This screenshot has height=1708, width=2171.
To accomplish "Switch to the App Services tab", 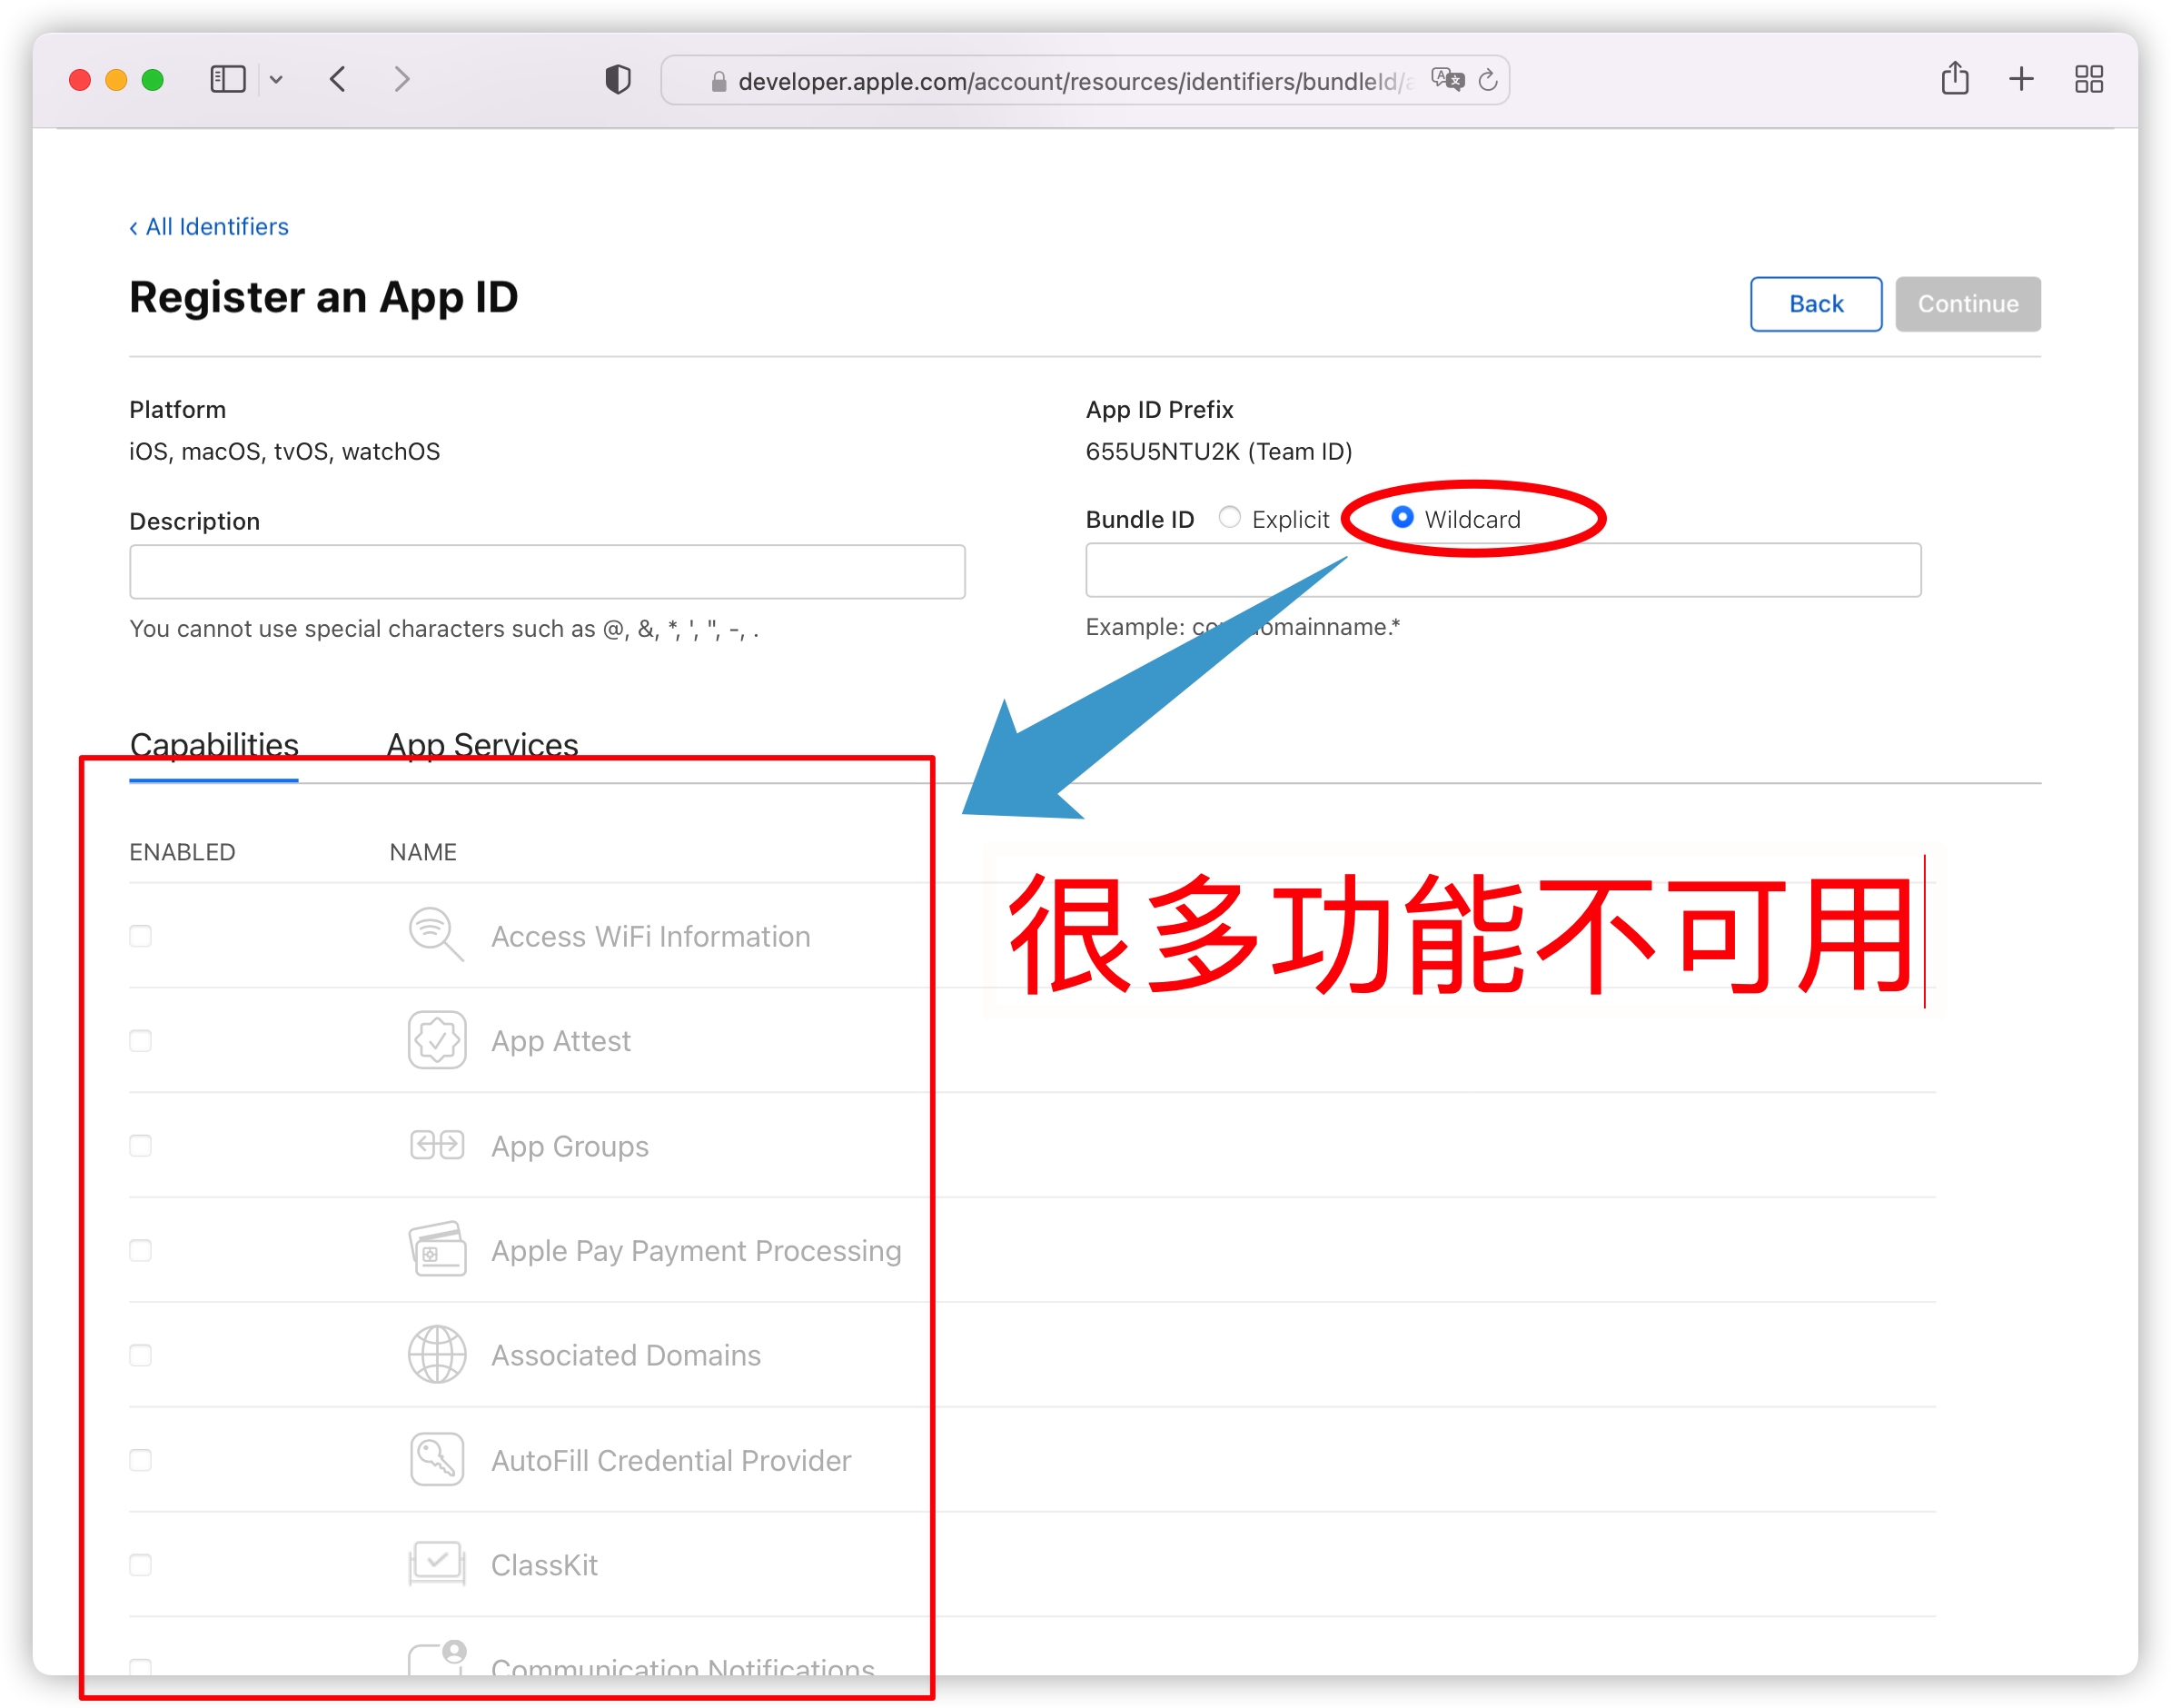I will (482, 745).
